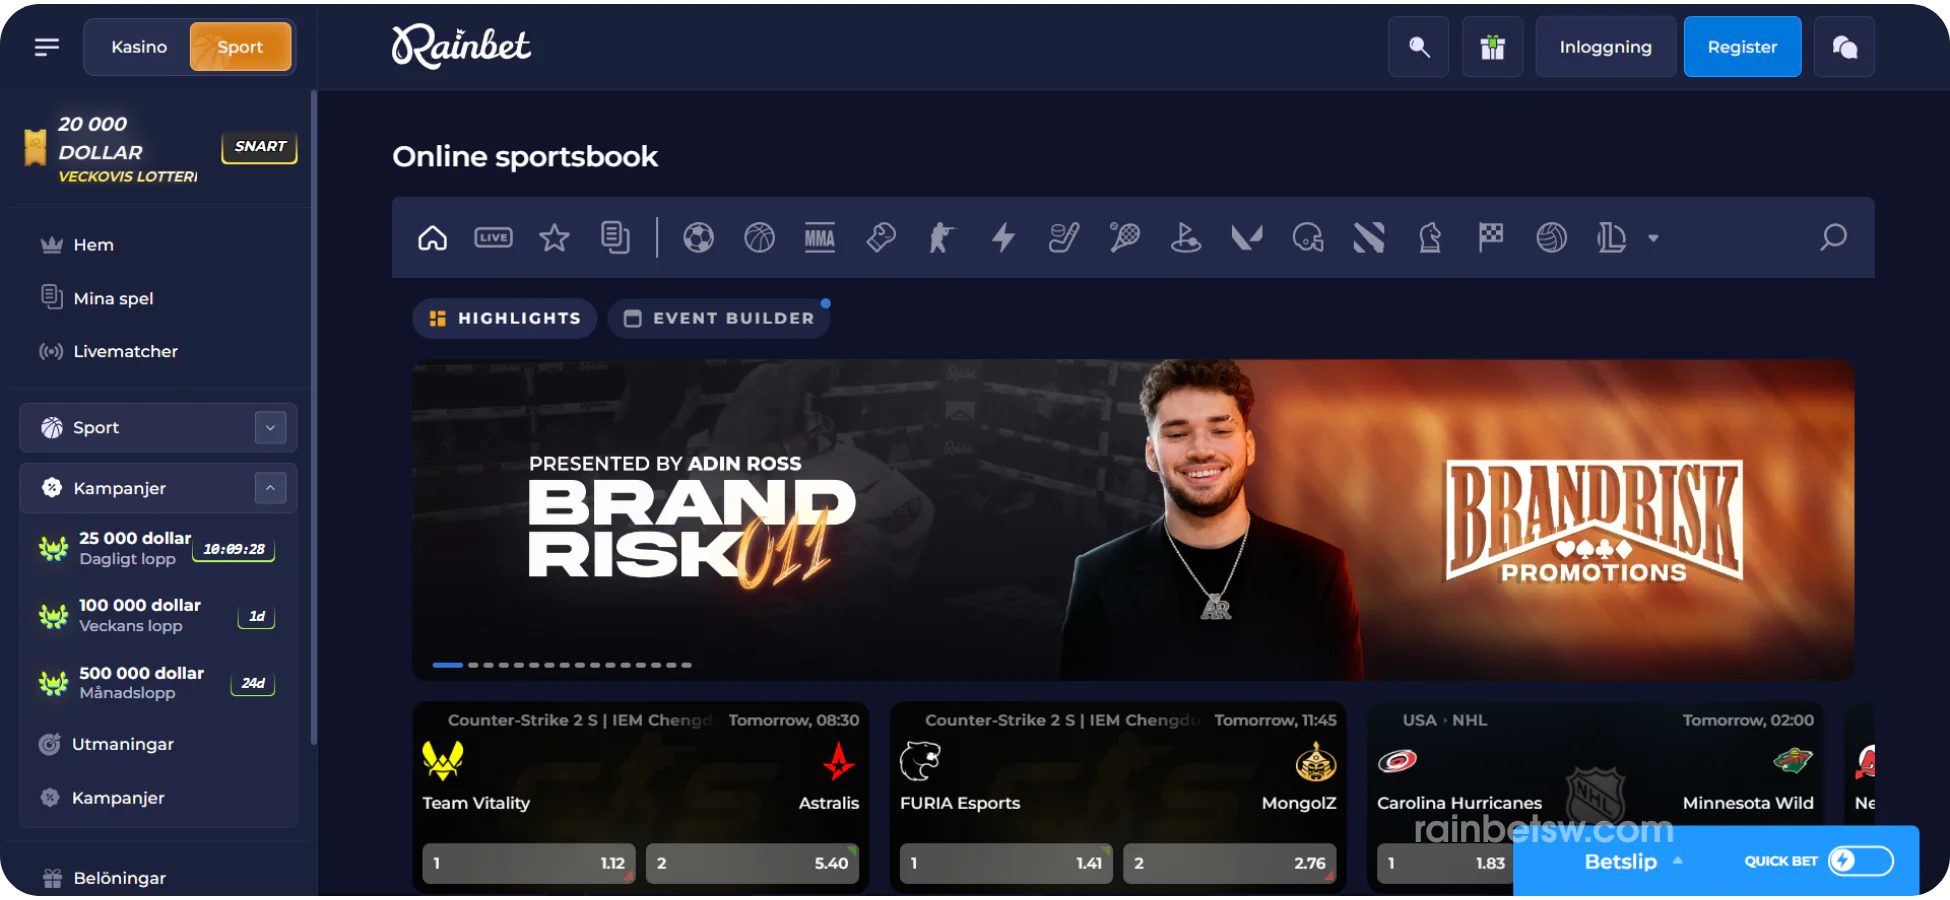Open the hamburger menu in the header
This screenshot has height=900, width=1950.
tap(47, 47)
